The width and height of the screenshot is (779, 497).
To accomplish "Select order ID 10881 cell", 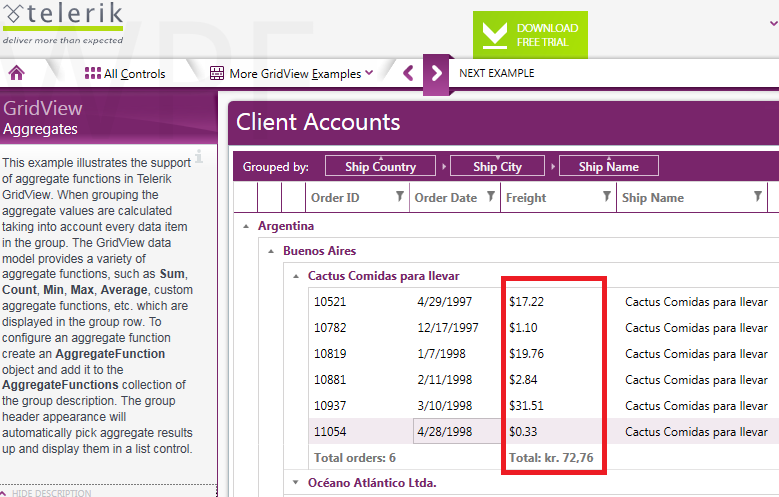I will [x=330, y=380].
